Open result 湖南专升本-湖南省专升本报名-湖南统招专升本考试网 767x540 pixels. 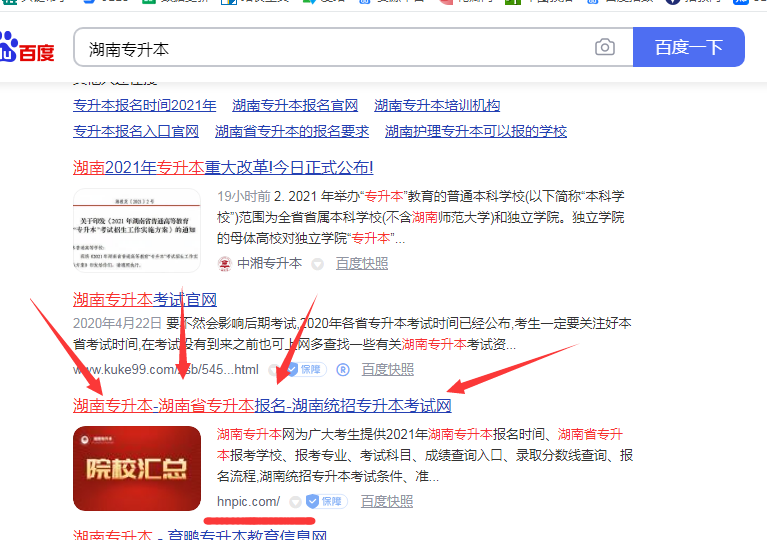(x=262, y=405)
